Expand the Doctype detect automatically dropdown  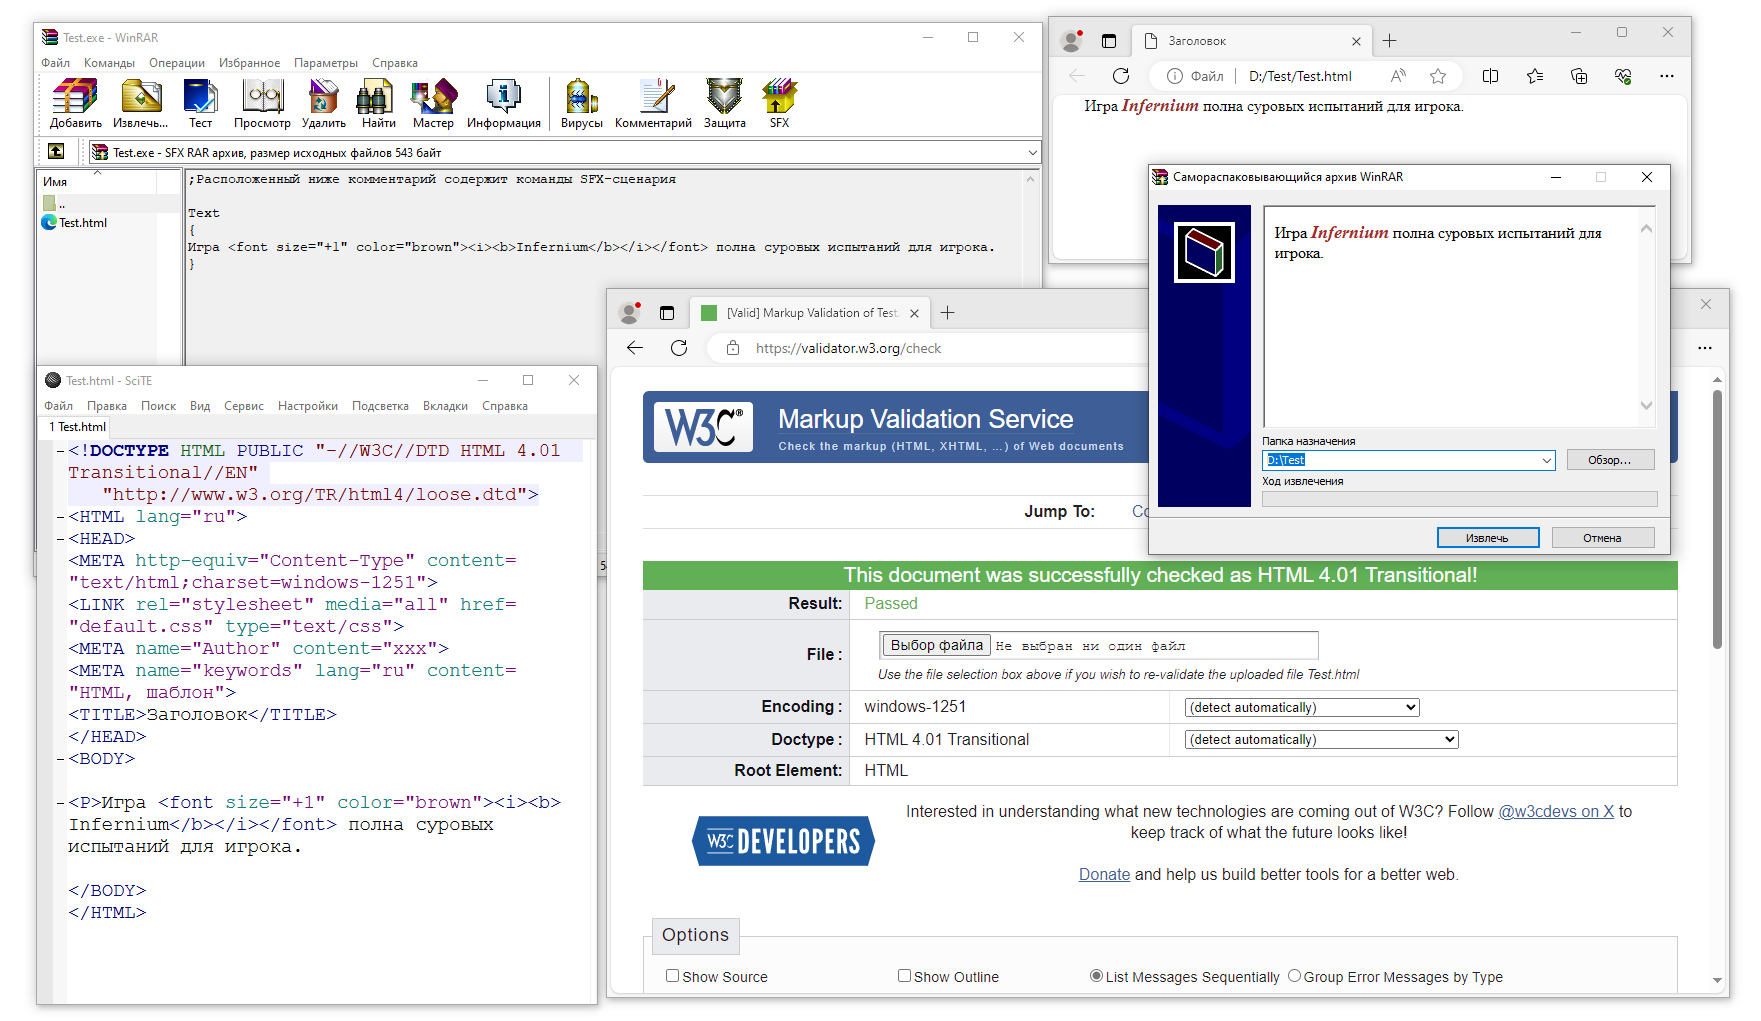[x=1322, y=739]
